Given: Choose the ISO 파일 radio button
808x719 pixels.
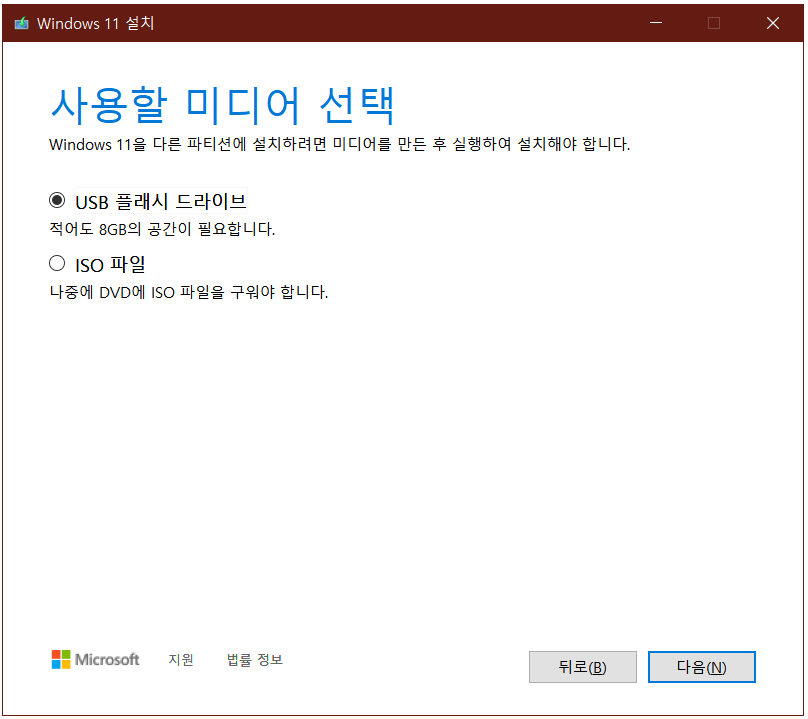Looking at the screenshot, I should click(x=57, y=264).
